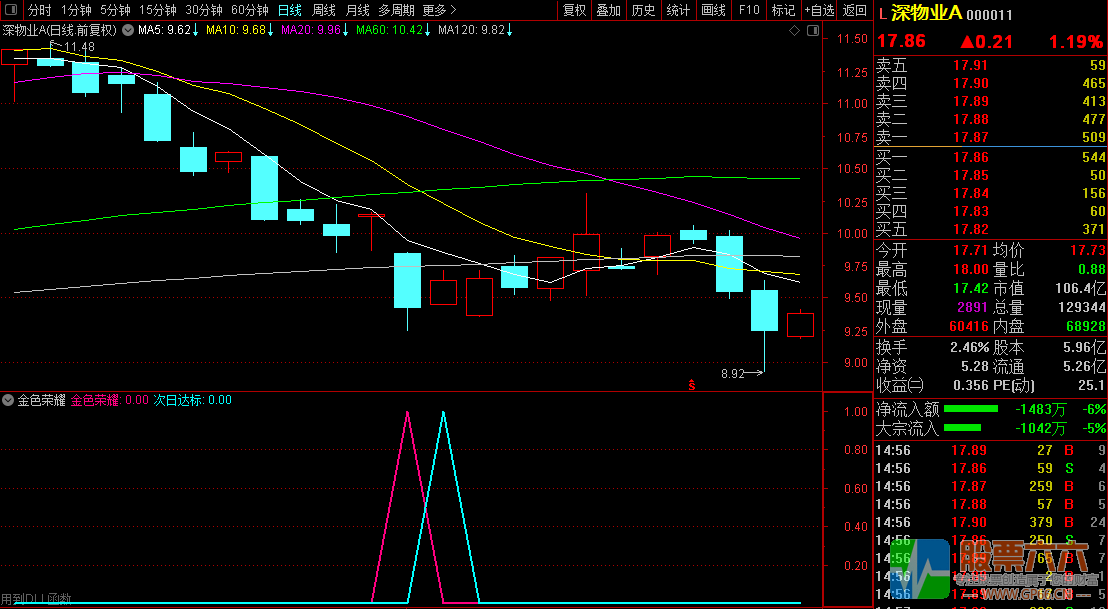Click the down arrow after MA20 value

345,30
